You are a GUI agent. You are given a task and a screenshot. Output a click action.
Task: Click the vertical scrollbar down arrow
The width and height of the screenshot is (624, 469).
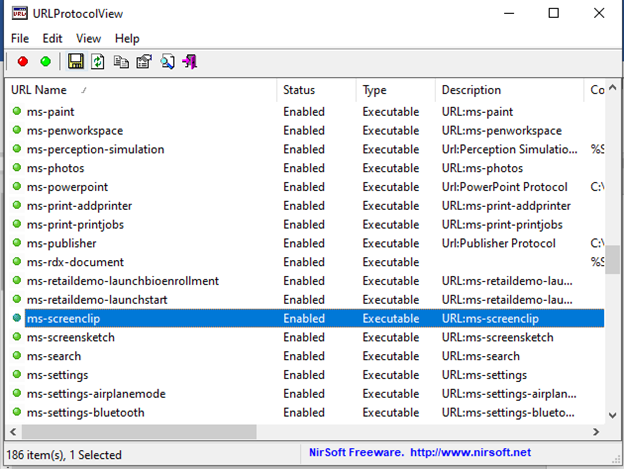(x=612, y=415)
